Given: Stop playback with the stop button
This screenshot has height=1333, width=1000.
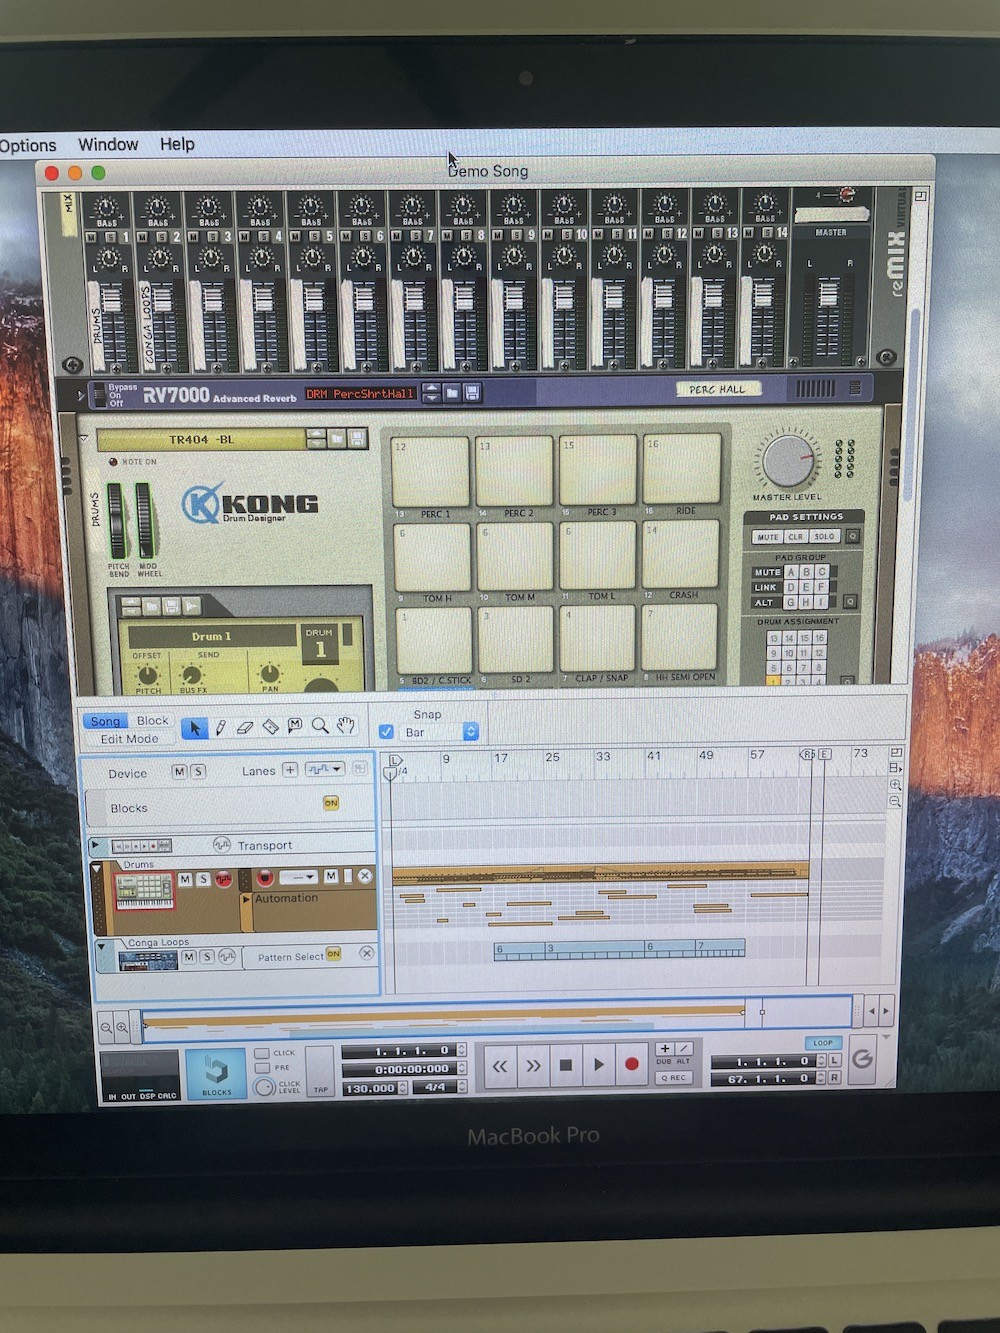Looking at the screenshot, I should 566,1065.
